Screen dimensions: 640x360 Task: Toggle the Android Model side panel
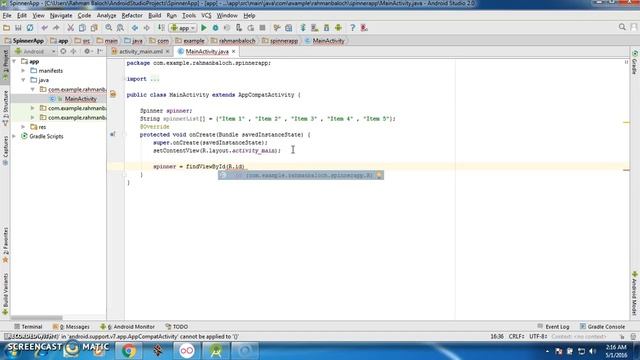[x=635, y=293]
